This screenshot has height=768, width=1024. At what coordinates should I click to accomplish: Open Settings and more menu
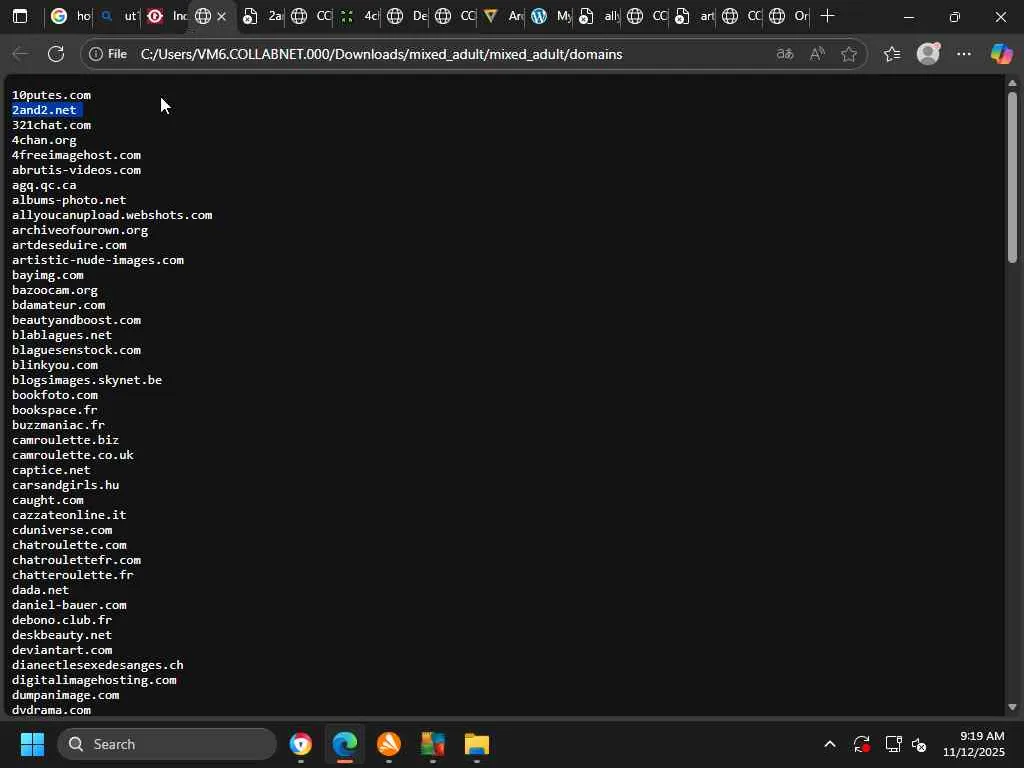coord(964,54)
